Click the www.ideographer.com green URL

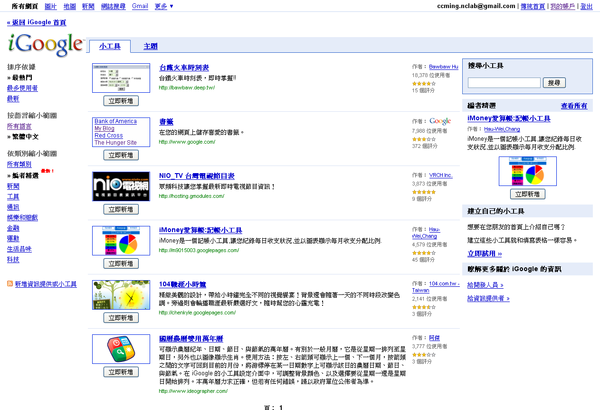click(x=193, y=391)
